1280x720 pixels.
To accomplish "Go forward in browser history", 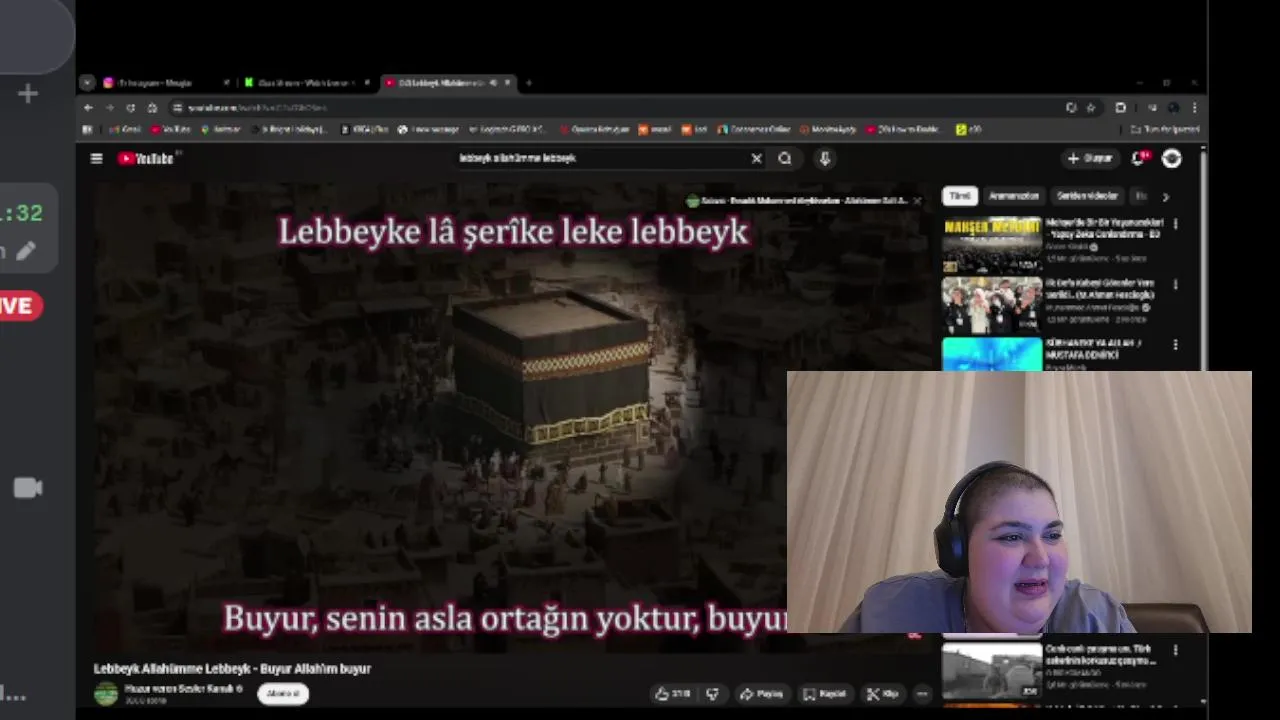I will click(x=109, y=108).
